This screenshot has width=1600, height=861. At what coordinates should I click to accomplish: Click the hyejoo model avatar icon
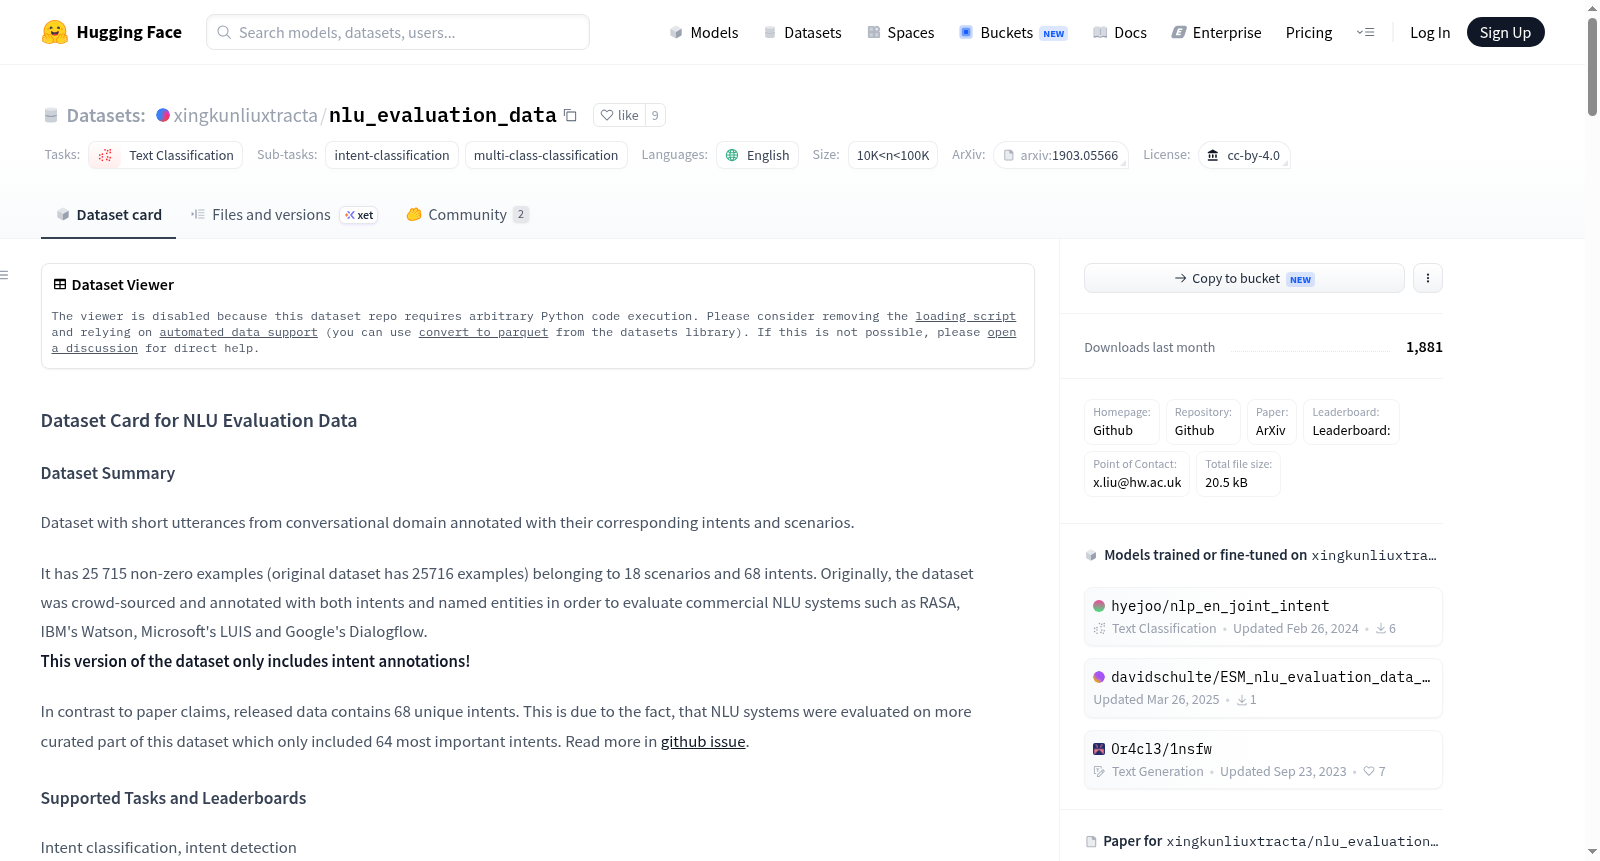[x=1099, y=606]
